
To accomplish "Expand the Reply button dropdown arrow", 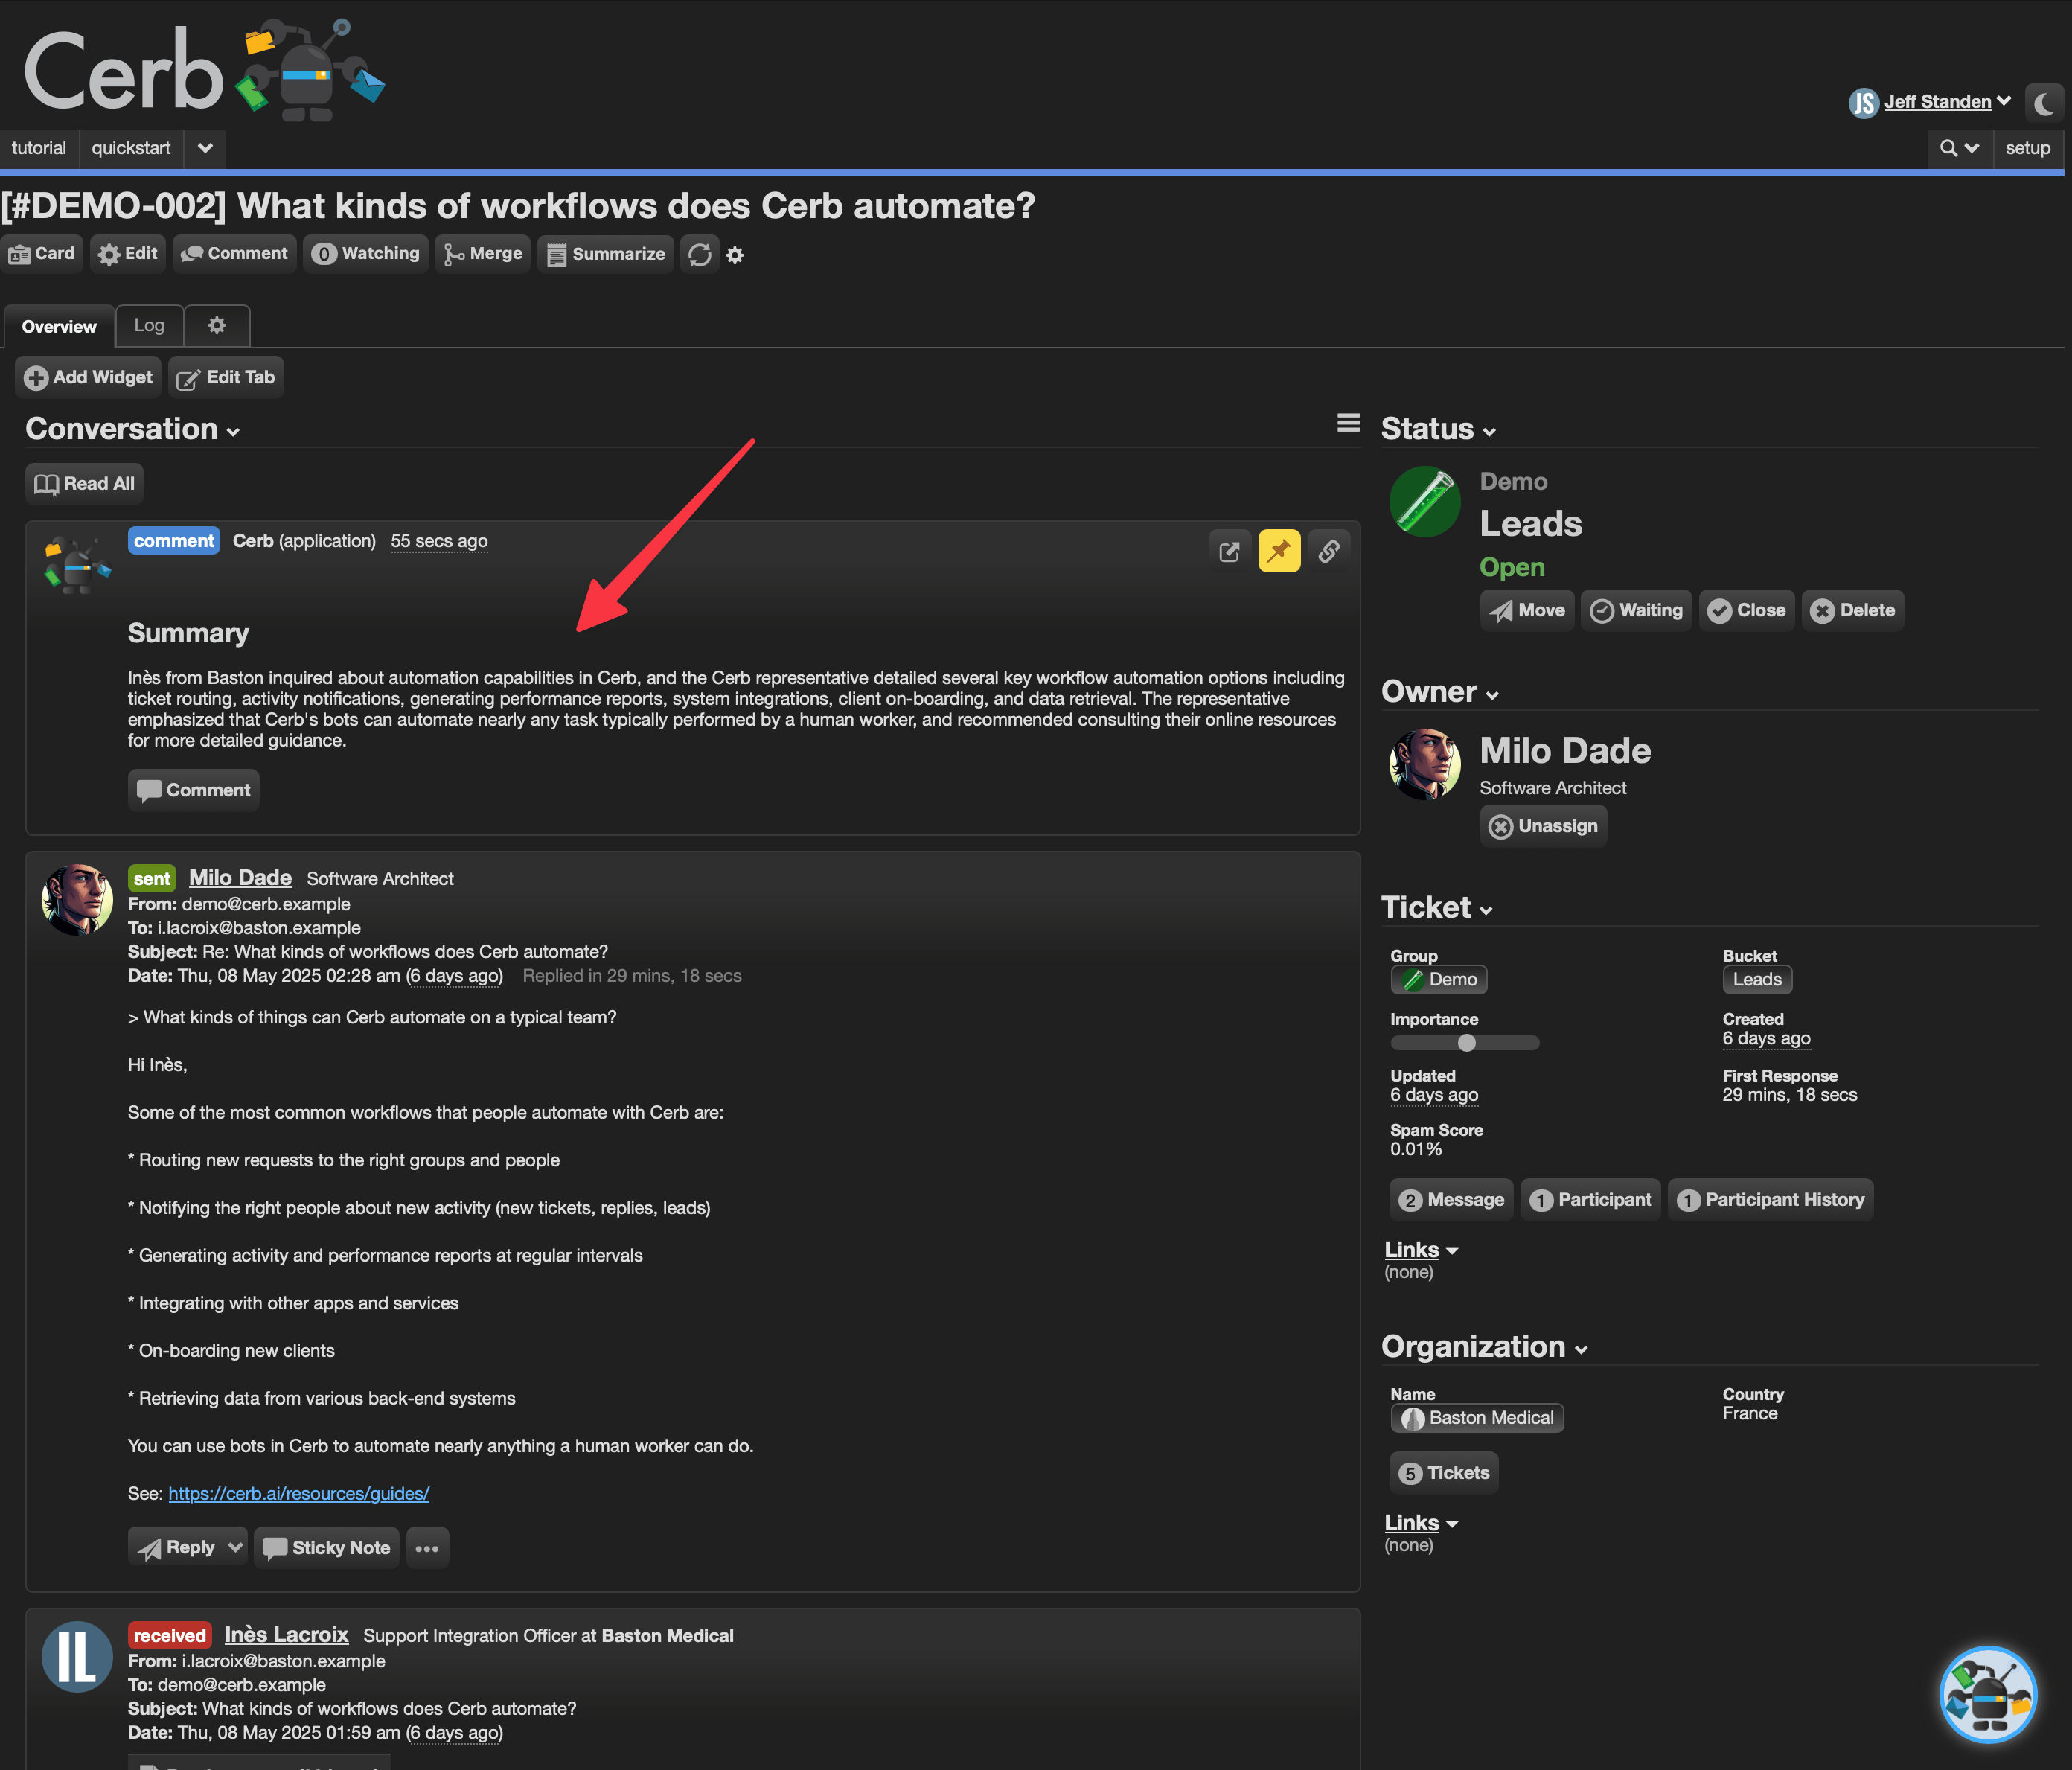I will click(x=235, y=1547).
